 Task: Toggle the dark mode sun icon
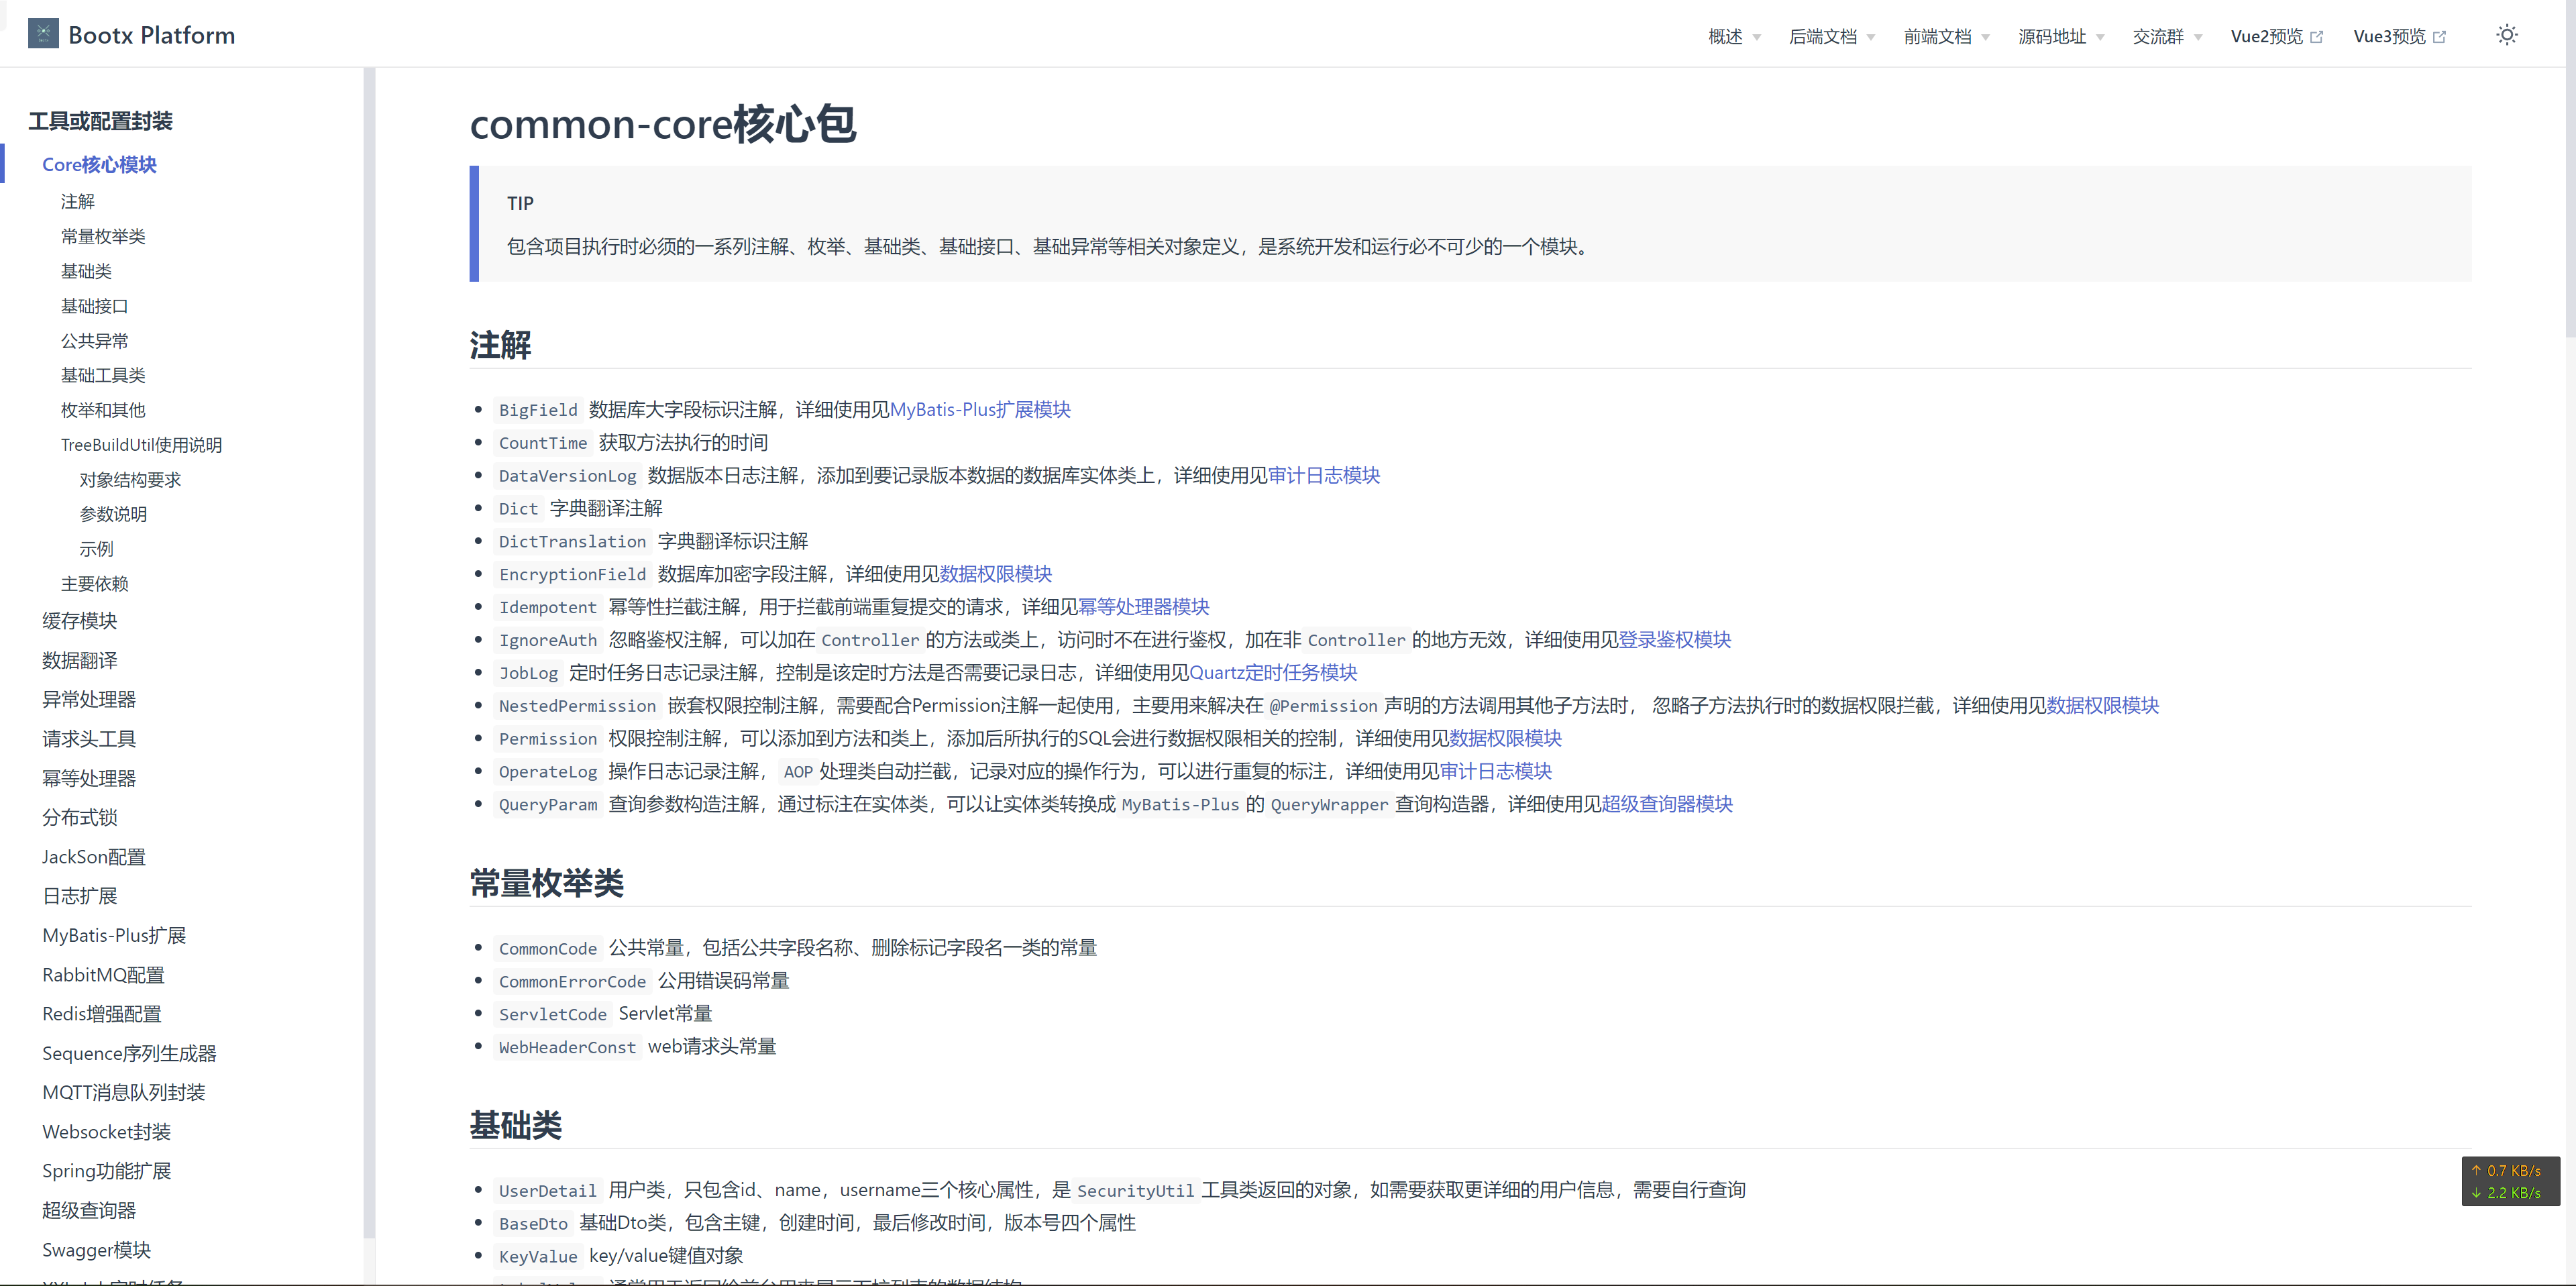[2506, 35]
